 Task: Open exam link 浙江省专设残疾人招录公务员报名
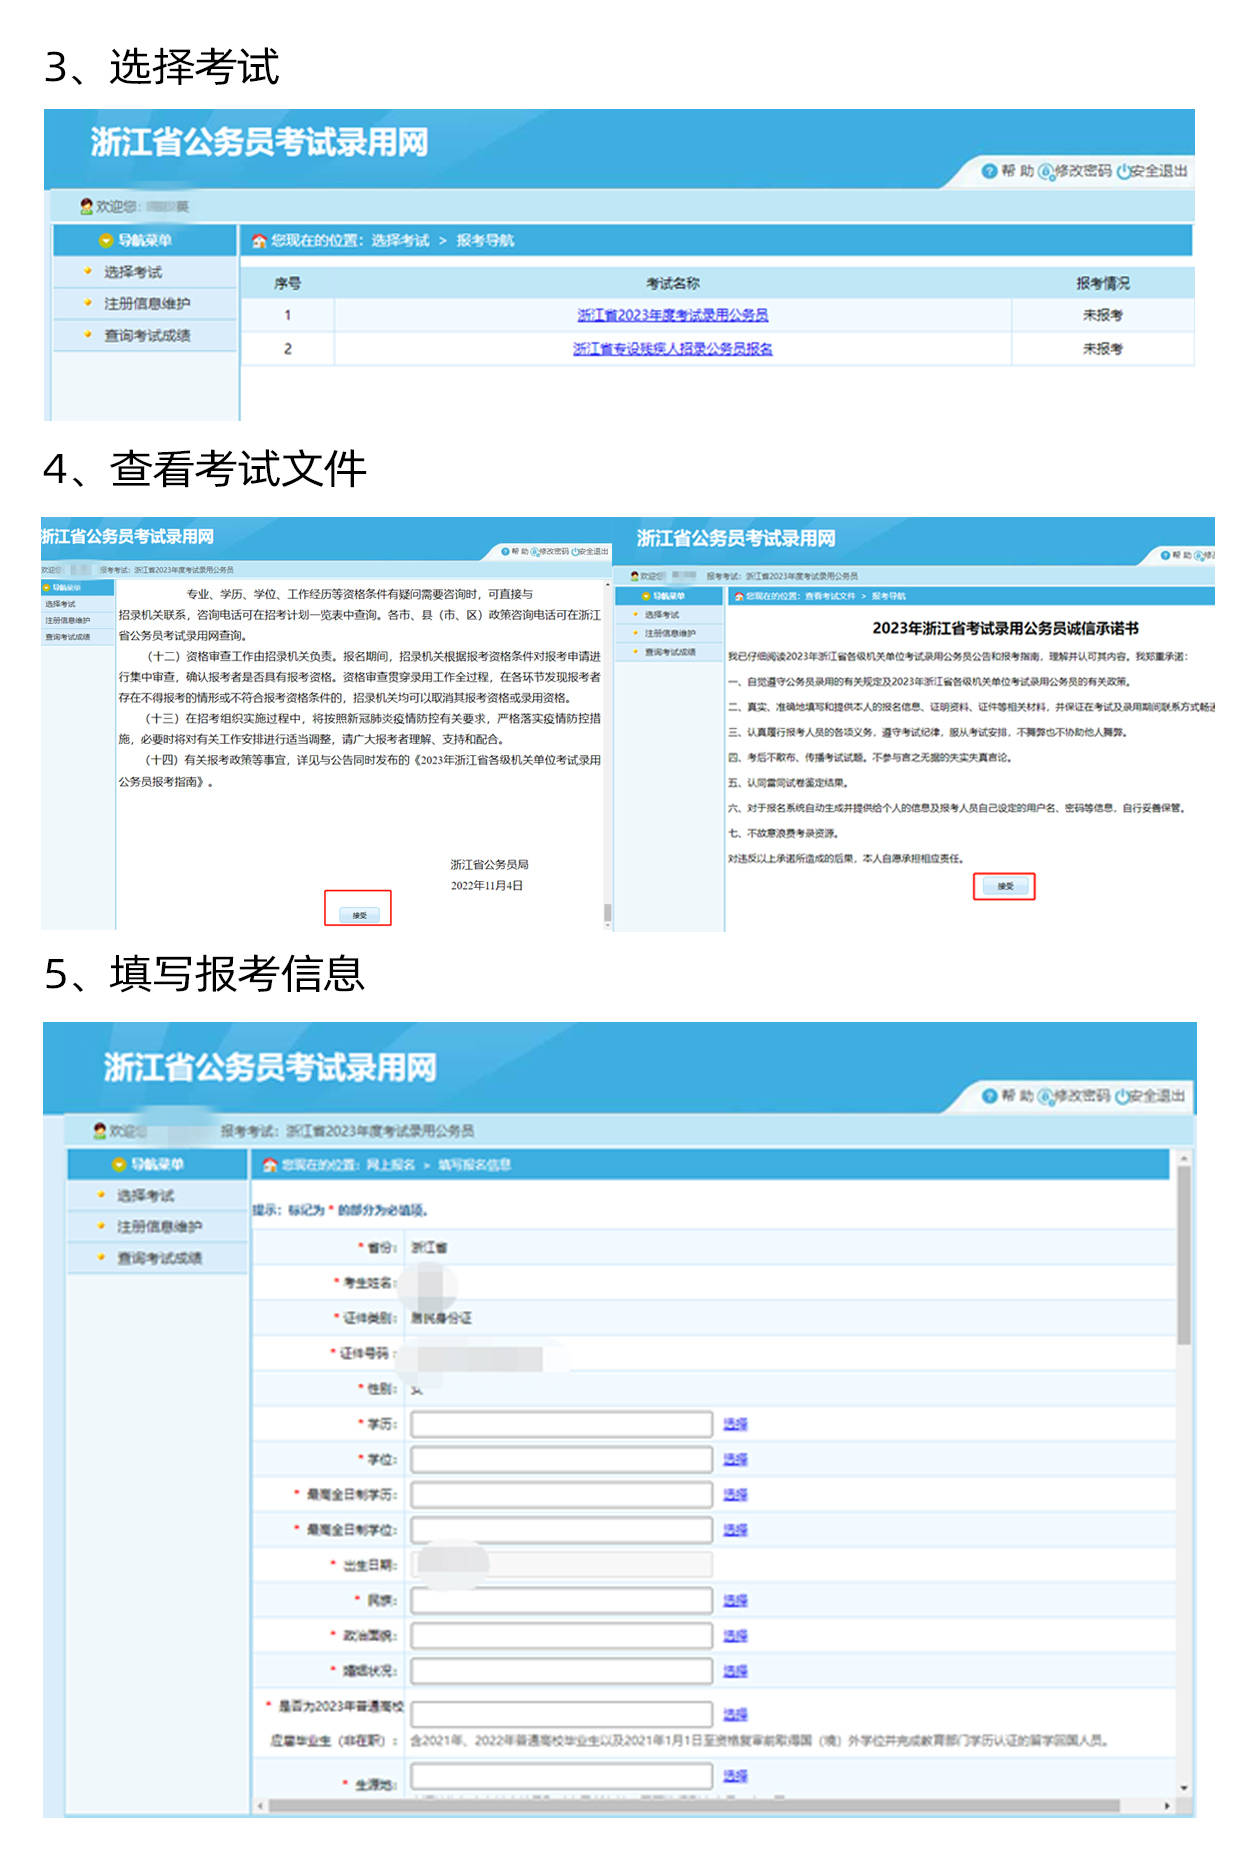pos(672,349)
